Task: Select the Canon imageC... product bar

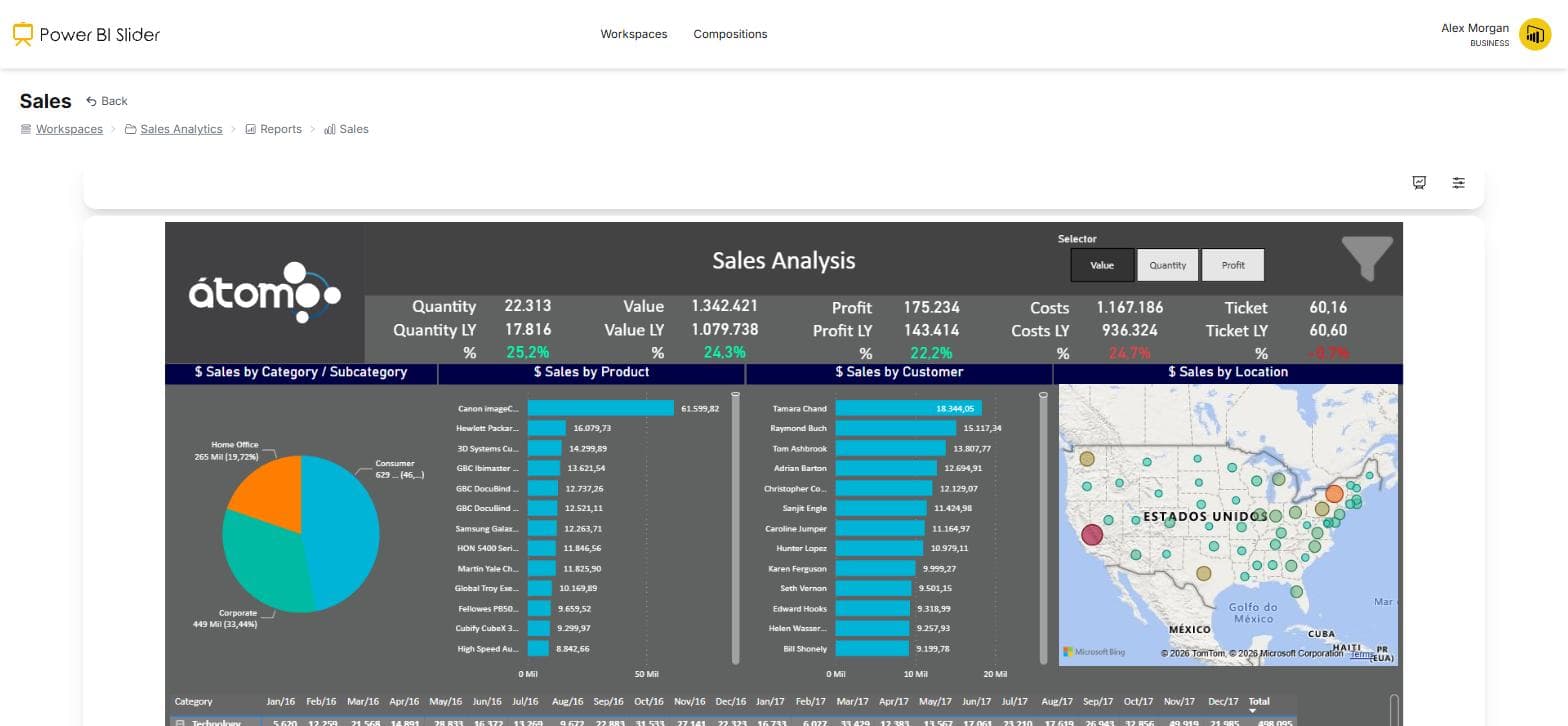Action: (601, 408)
